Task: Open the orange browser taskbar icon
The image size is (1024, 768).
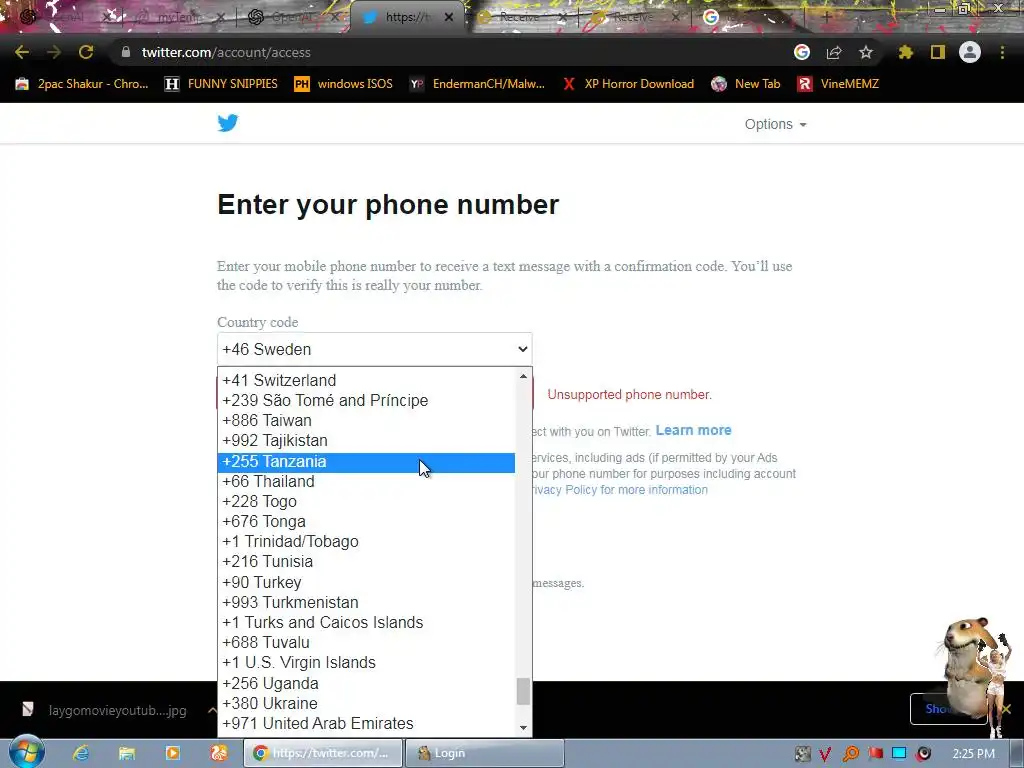Action: (x=219, y=753)
